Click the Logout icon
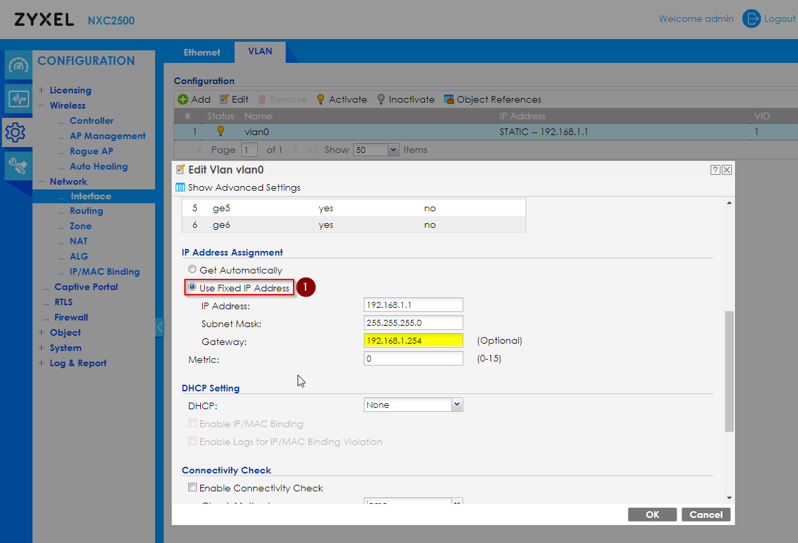 pyautogui.click(x=751, y=19)
